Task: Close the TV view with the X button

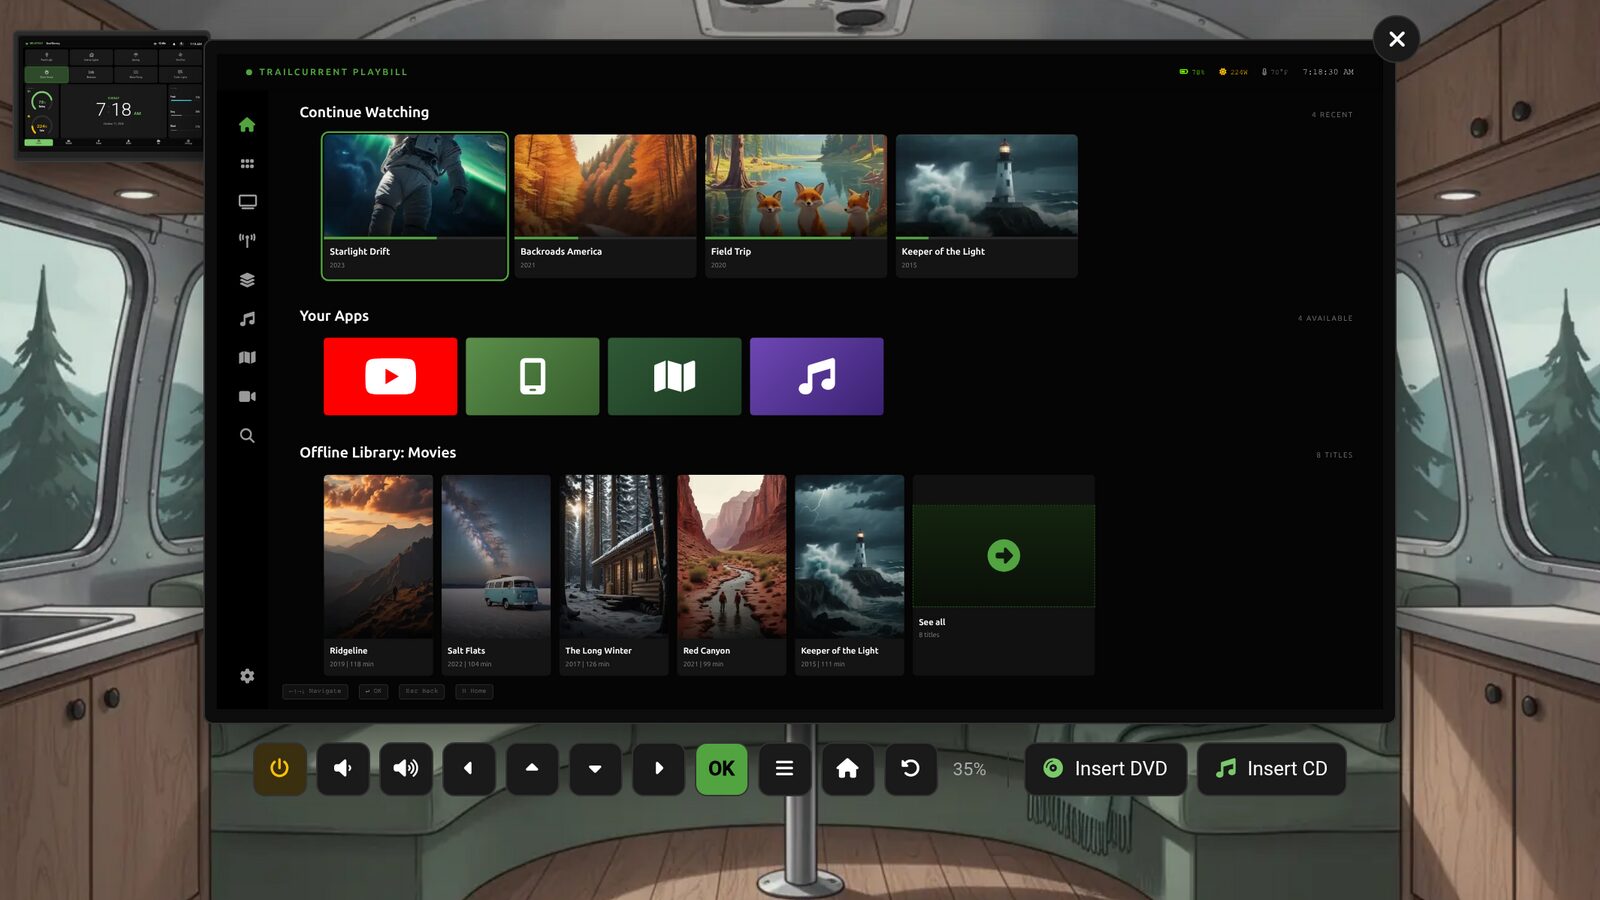Action: pos(1397,39)
